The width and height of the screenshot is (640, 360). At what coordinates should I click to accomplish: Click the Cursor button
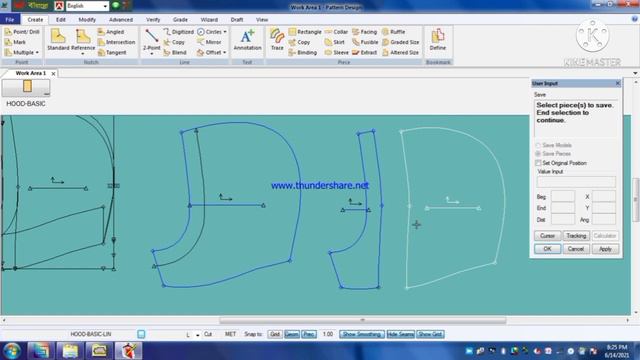point(547,236)
